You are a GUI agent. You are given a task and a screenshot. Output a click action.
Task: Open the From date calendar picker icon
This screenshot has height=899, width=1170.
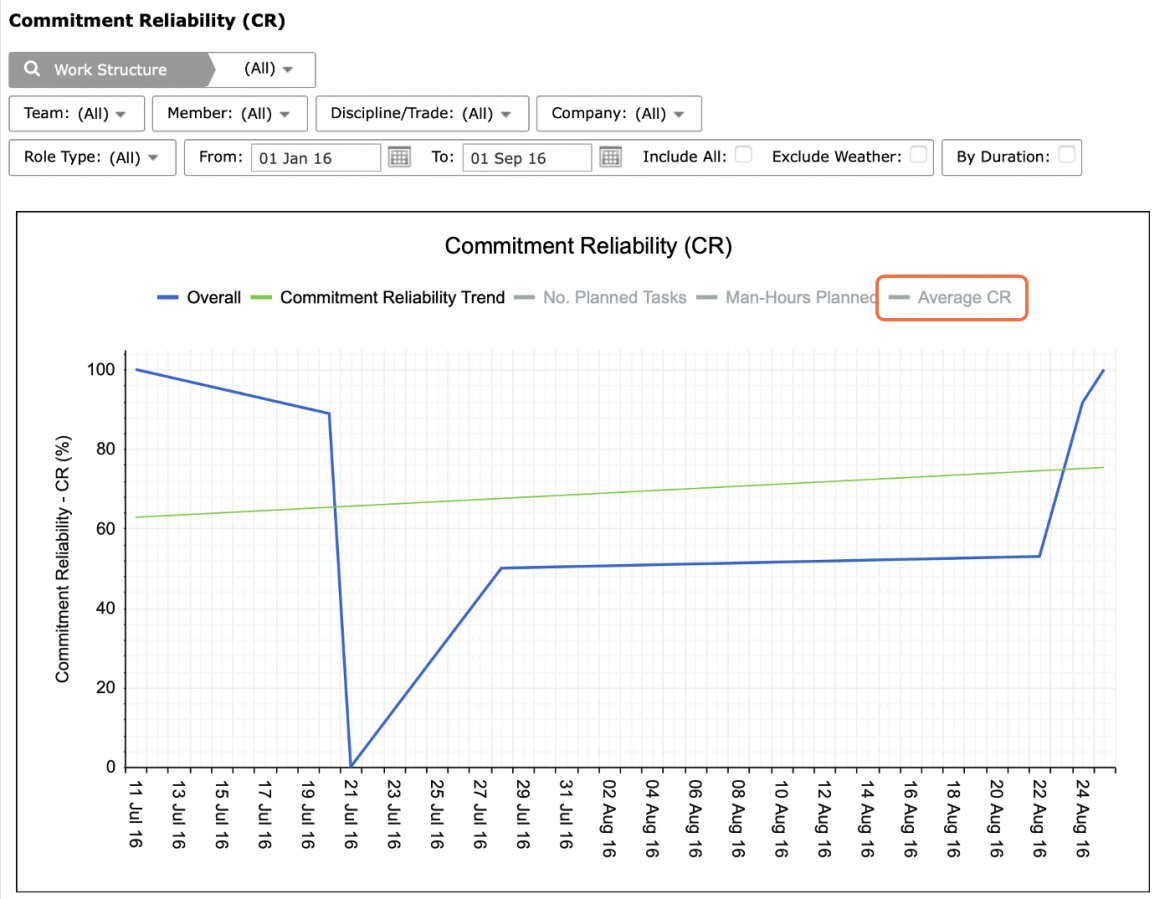tap(399, 157)
